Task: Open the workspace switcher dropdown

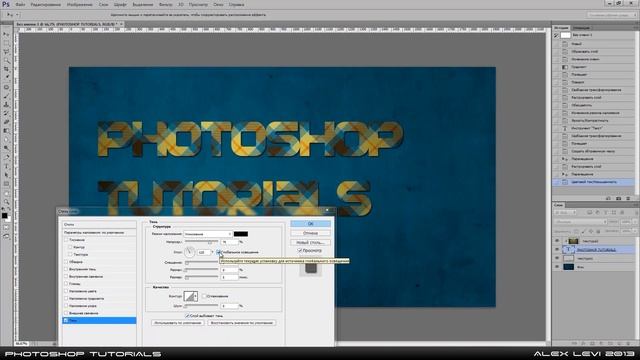Action: click(611, 15)
